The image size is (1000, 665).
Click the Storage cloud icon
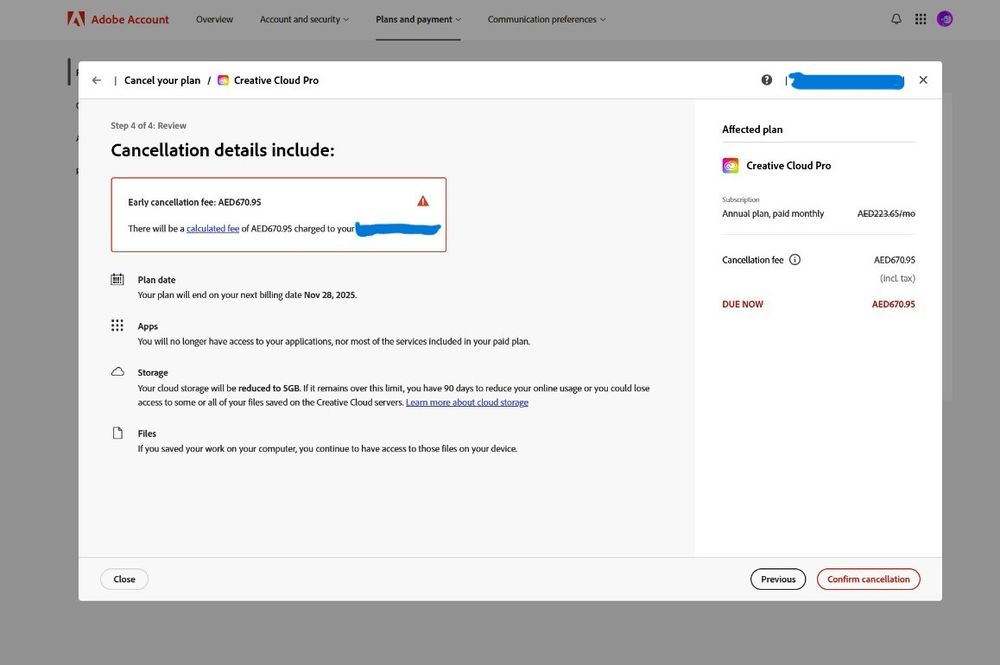tap(117, 372)
